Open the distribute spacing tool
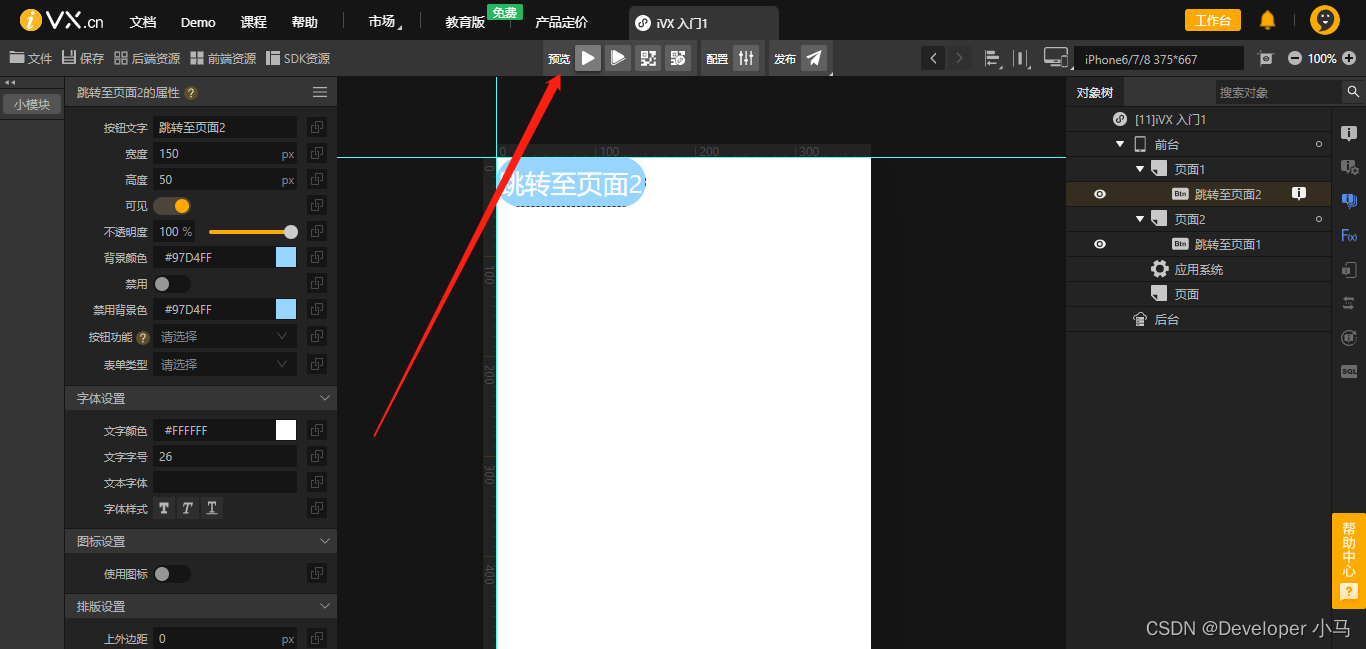This screenshot has height=649, width=1366. [x=1021, y=59]
